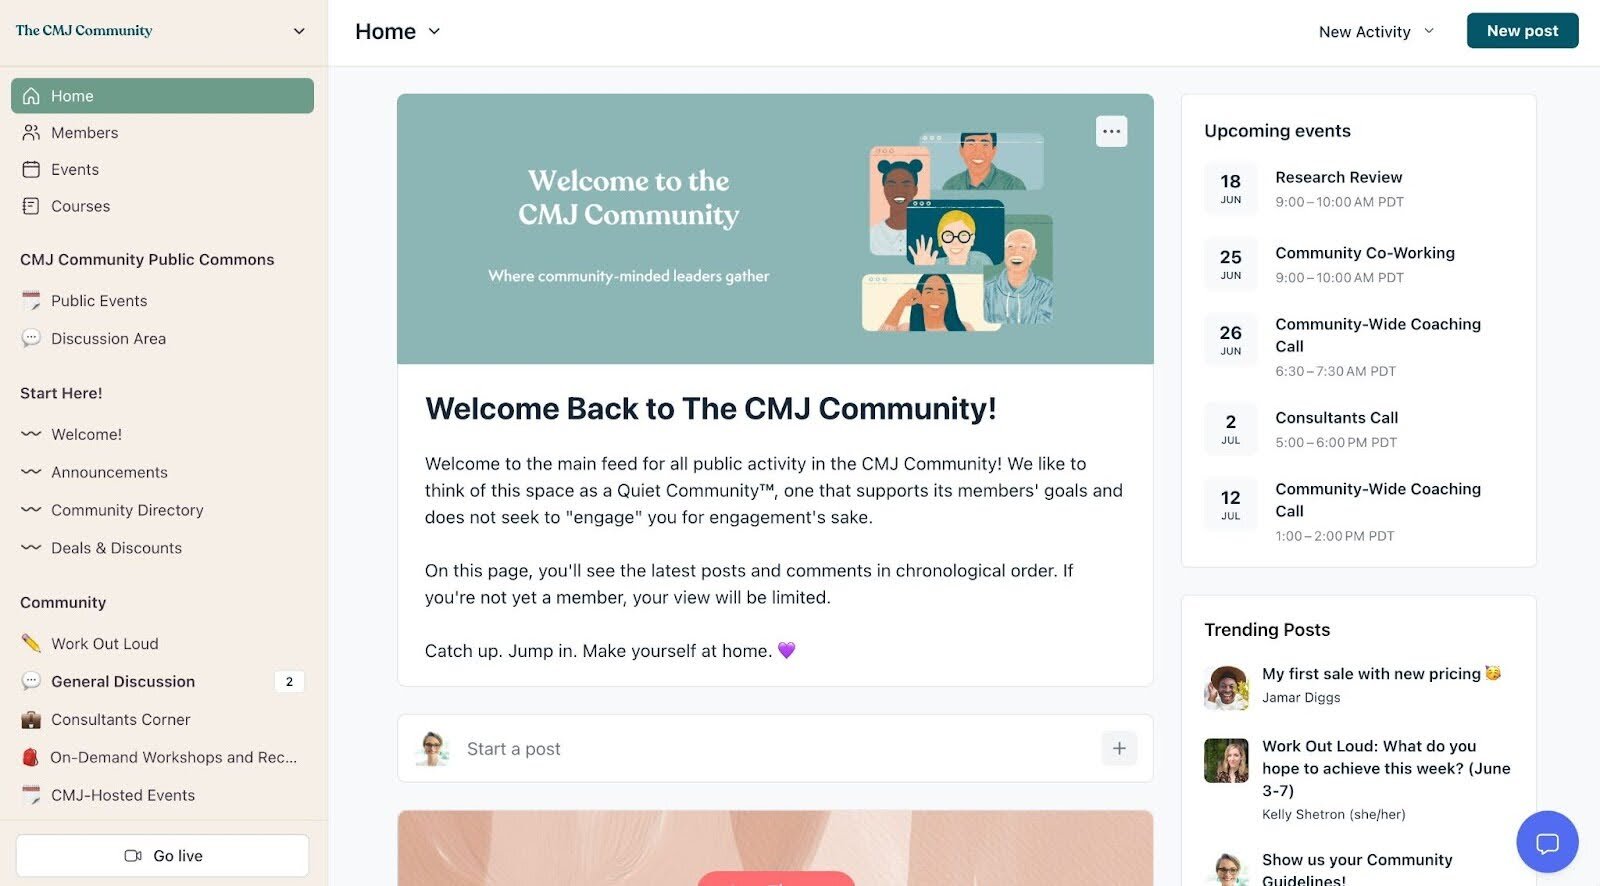Click the plus icon beside Start a post
The width and height of the screenshot is (1600, 886).
tap(1119, 748)
